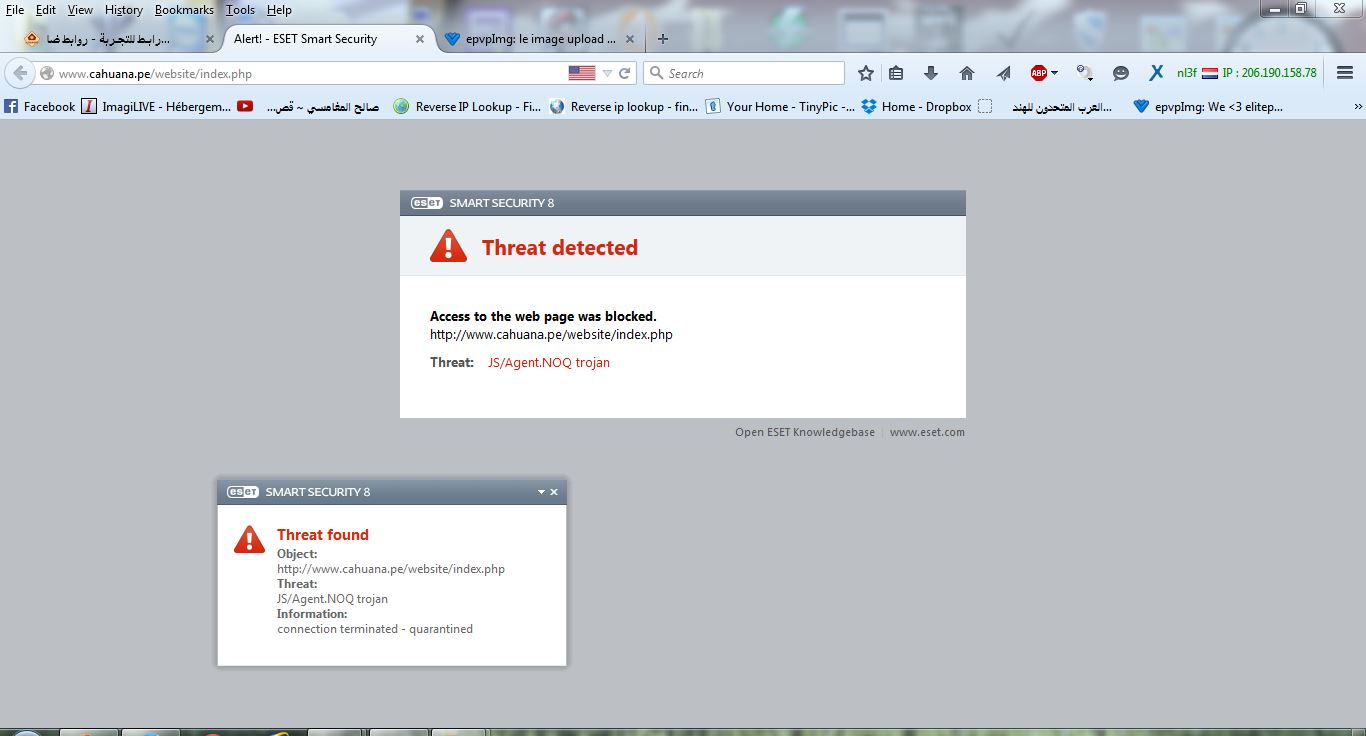The image size is (1366, 736).
Task: Open the Reverse ip lookup - fin... bookmark
Action: [624, 106]
